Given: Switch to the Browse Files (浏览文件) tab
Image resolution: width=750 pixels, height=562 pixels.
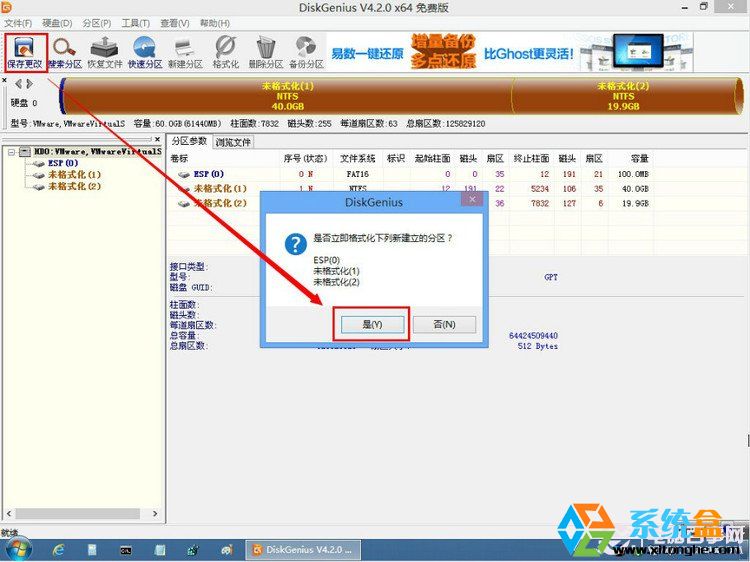Looking at the screenshot, I should coord(233,142).
